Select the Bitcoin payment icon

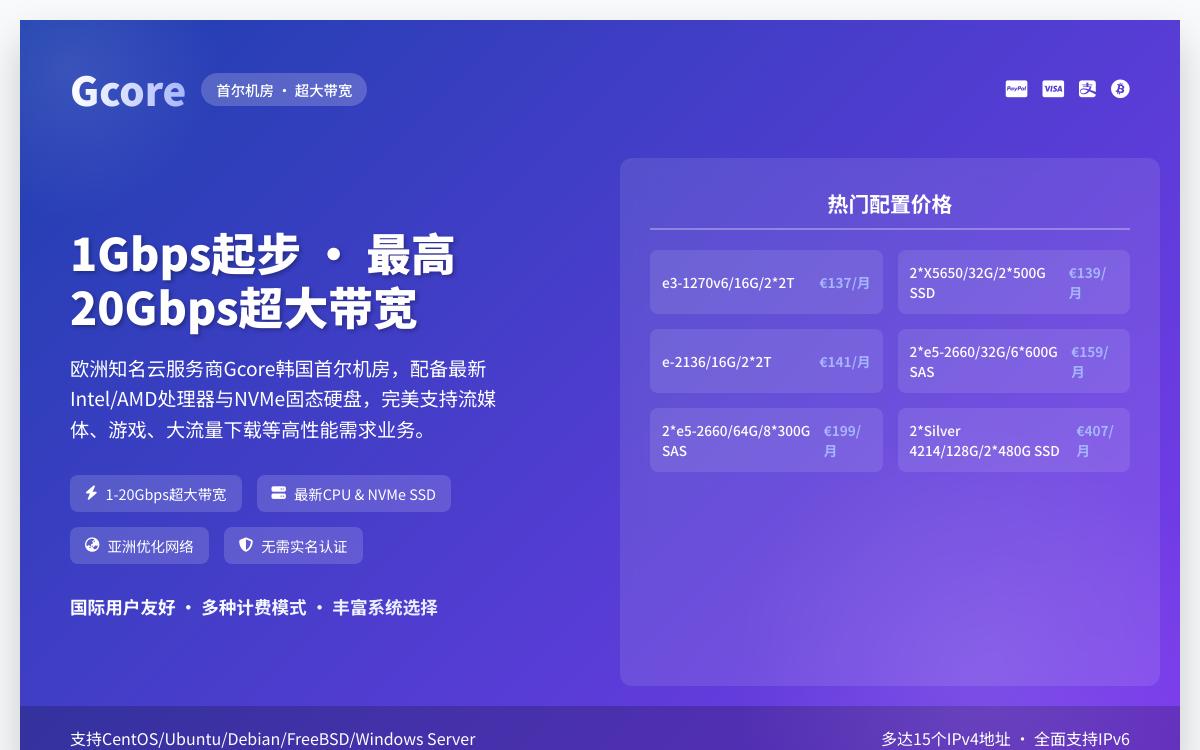pos(1120,89)
